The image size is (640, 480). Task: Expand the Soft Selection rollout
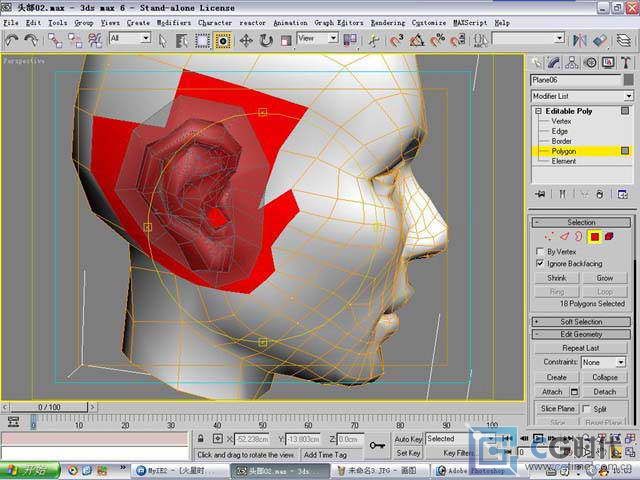pos(581,322)
